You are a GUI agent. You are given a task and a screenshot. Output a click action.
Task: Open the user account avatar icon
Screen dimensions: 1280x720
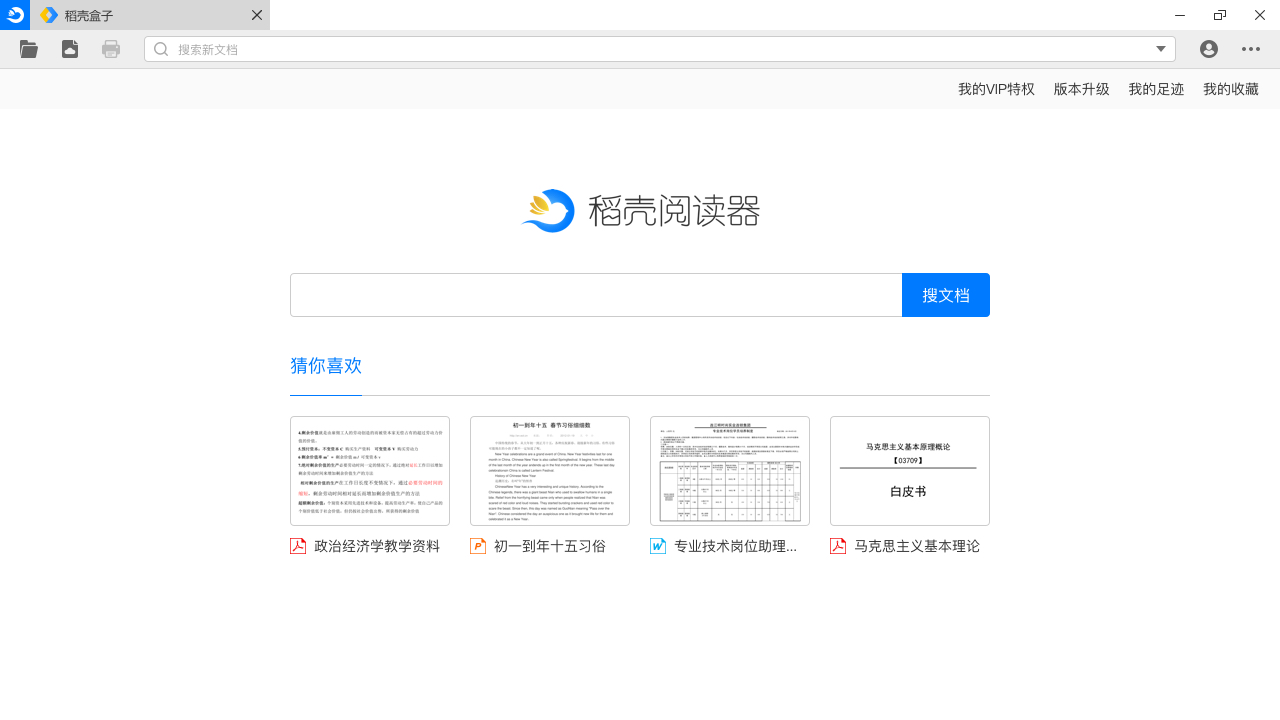coord(1209,49)
